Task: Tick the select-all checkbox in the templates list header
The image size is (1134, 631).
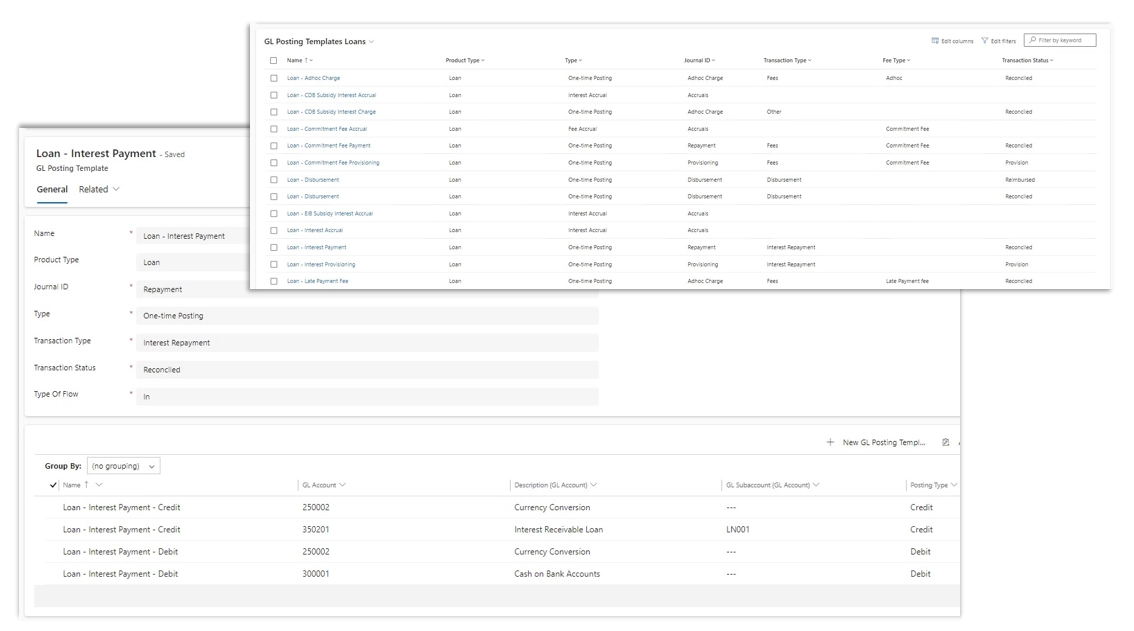Action: [273, 61]
